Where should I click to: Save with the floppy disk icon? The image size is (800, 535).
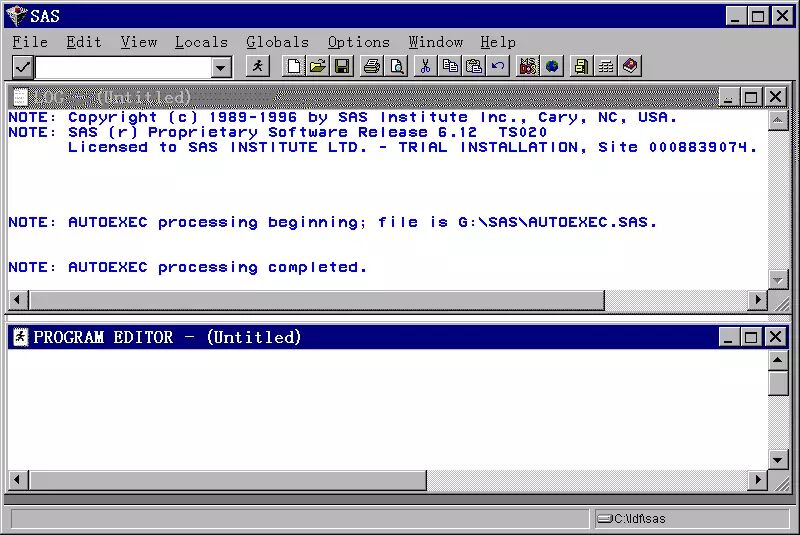pos(342,66)
